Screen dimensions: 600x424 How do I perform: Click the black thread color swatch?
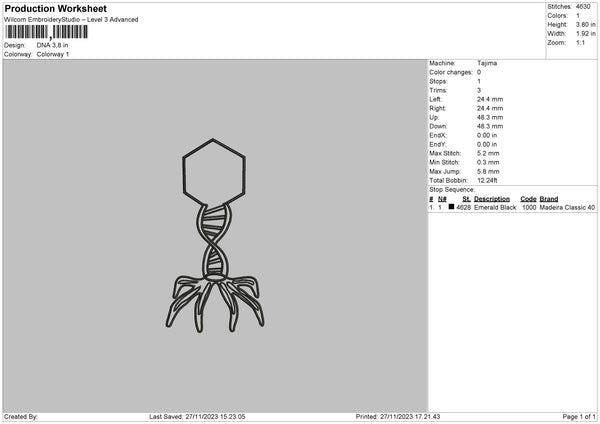tap(451, 207)
